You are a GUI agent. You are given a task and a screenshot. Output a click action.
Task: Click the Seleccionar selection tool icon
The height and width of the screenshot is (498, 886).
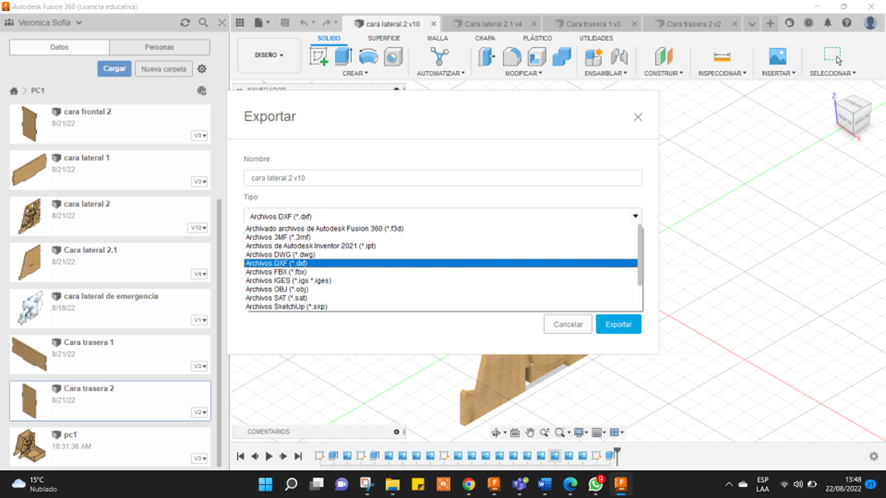click(x=832, y=56)
